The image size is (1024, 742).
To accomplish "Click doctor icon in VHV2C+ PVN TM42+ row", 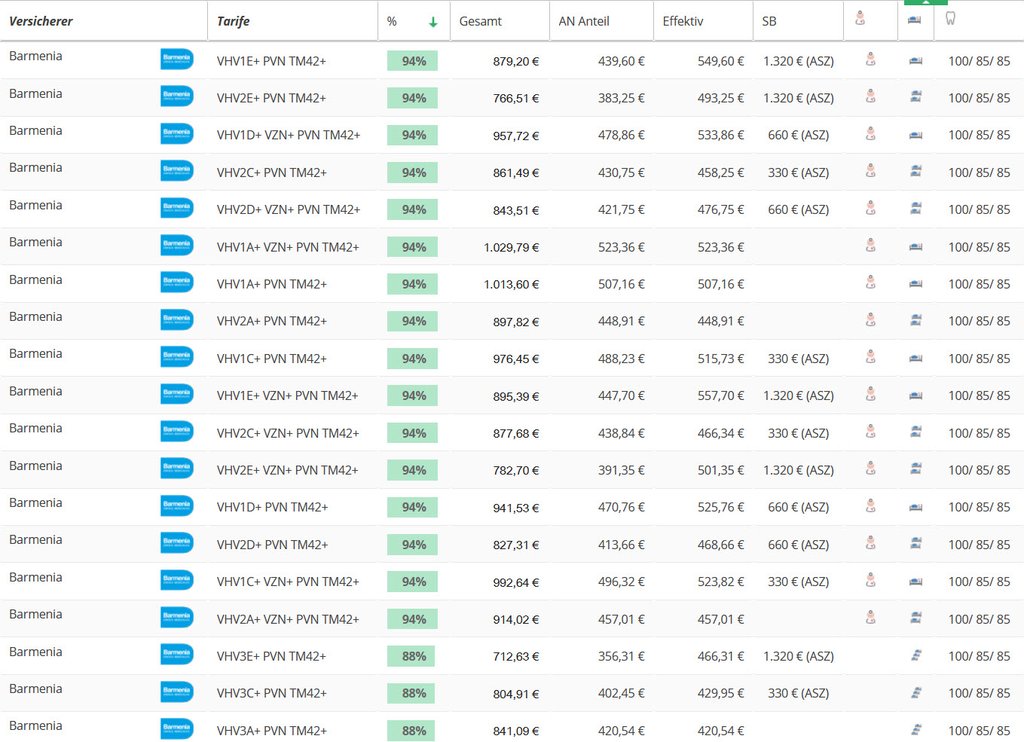I will [x=871, y=172].
